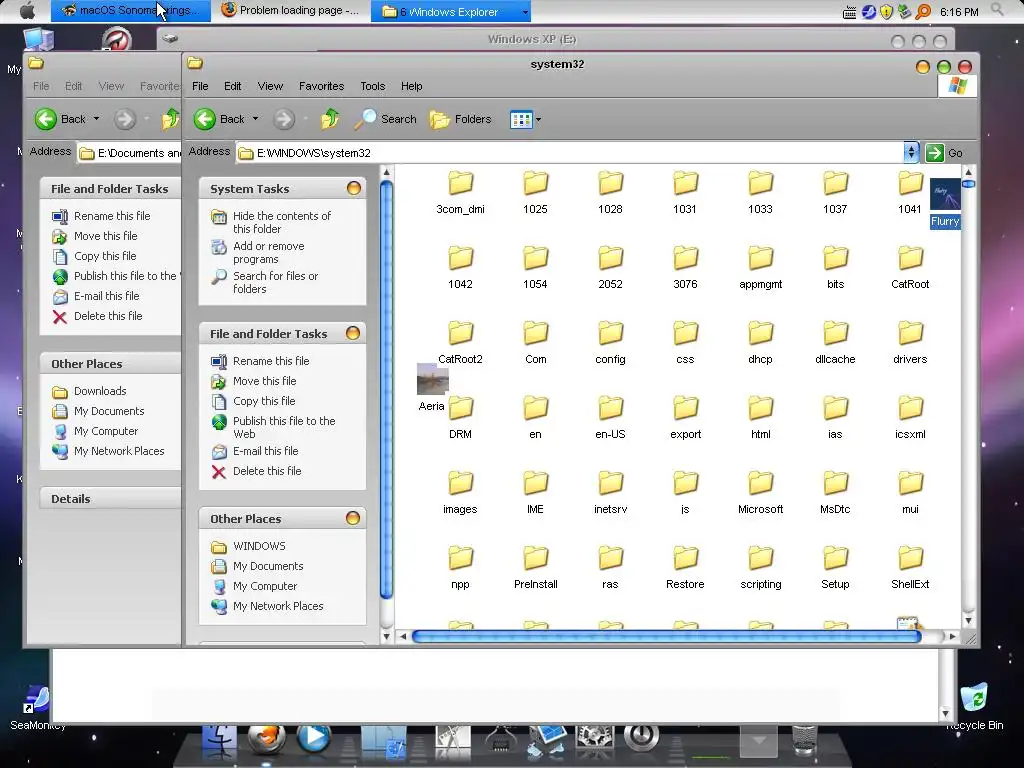
Task: Click Publish this file to the Web
Action: point(284,427)
